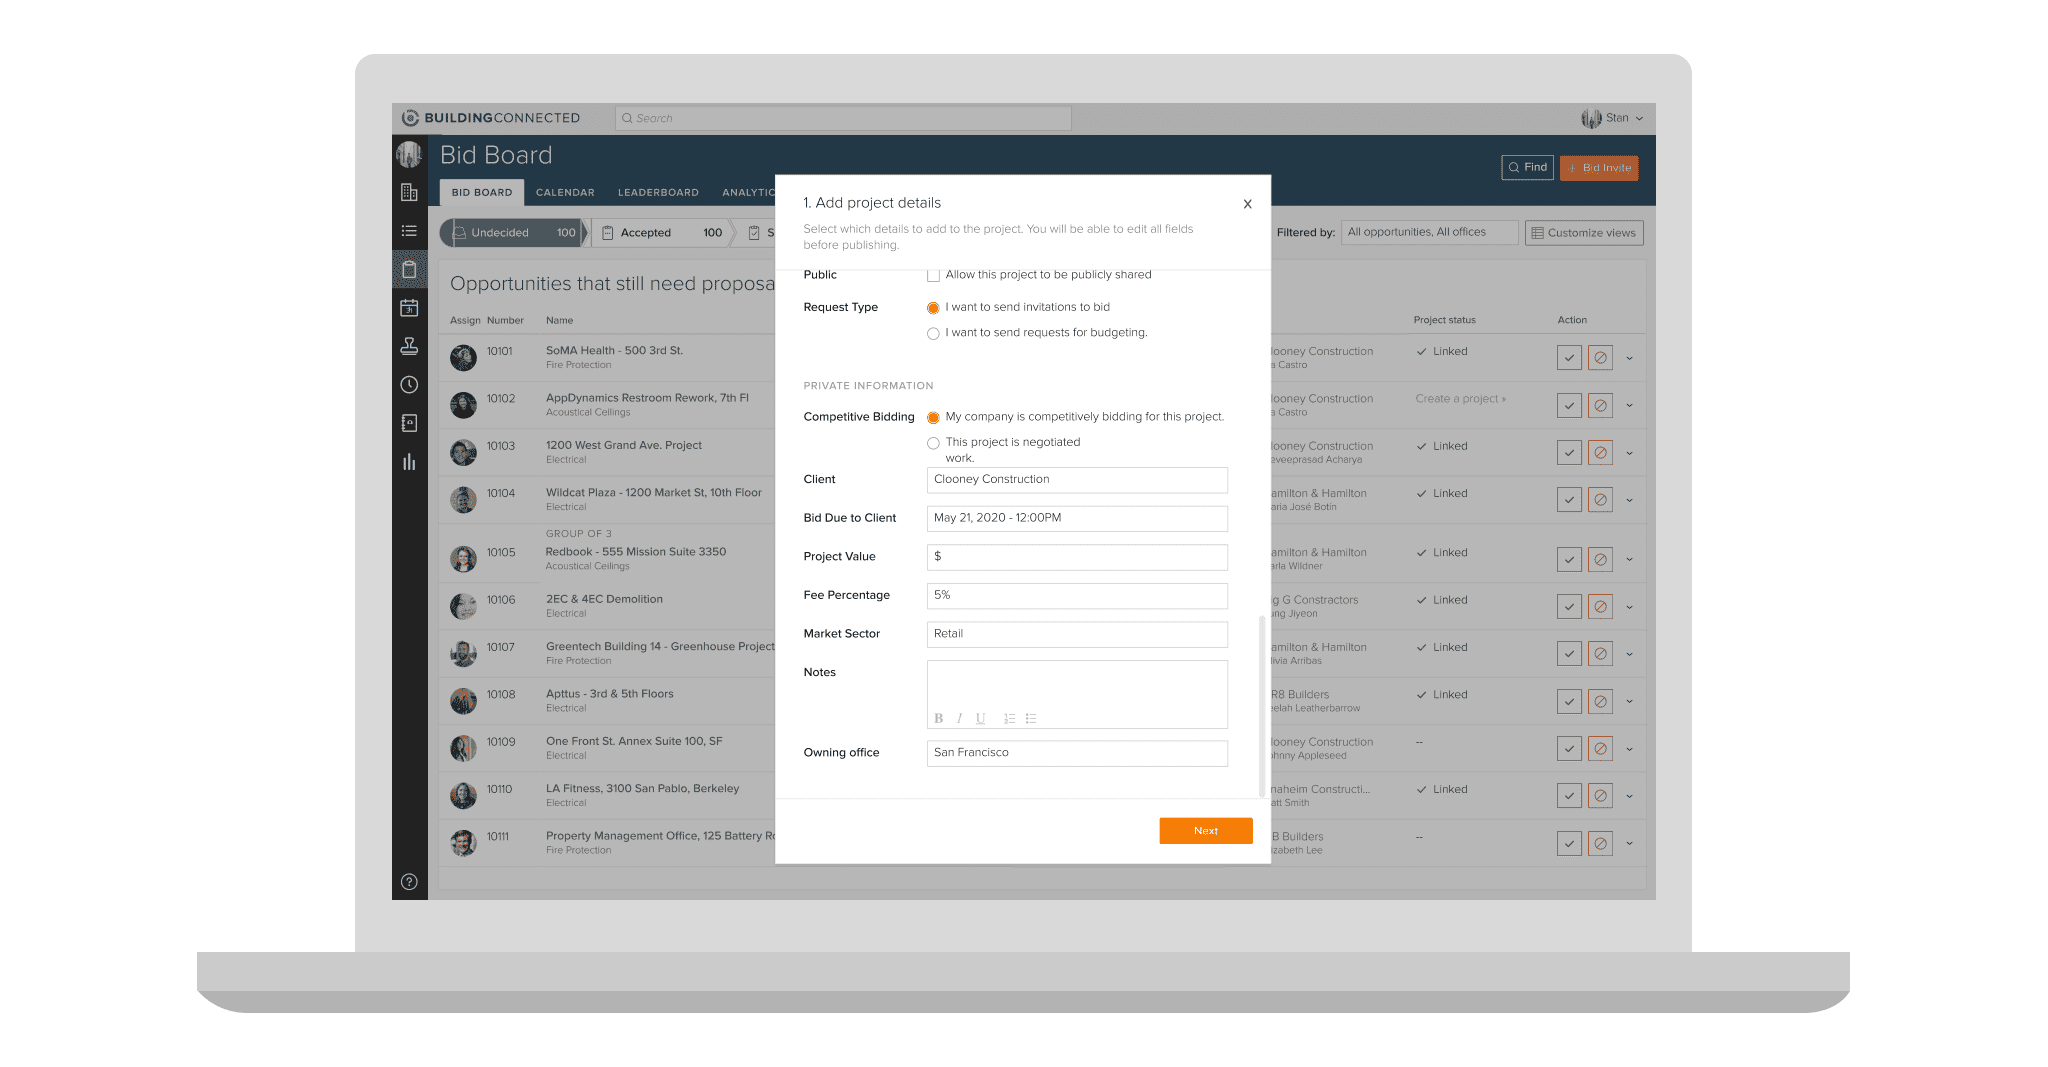Decline opportunity 10101 with the prohibited icon
Image resolution: width=2048 pixels, height=1067 pixels.
point(1600,358)
